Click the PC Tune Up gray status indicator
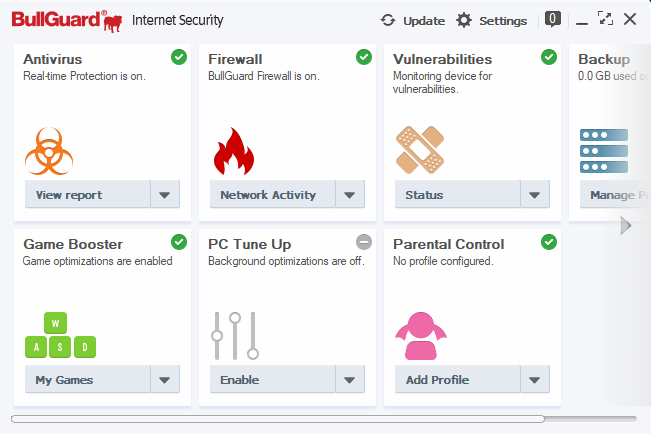Image resolution: width=651 pixels, height=434 pixels. click(x=364, y=242)
